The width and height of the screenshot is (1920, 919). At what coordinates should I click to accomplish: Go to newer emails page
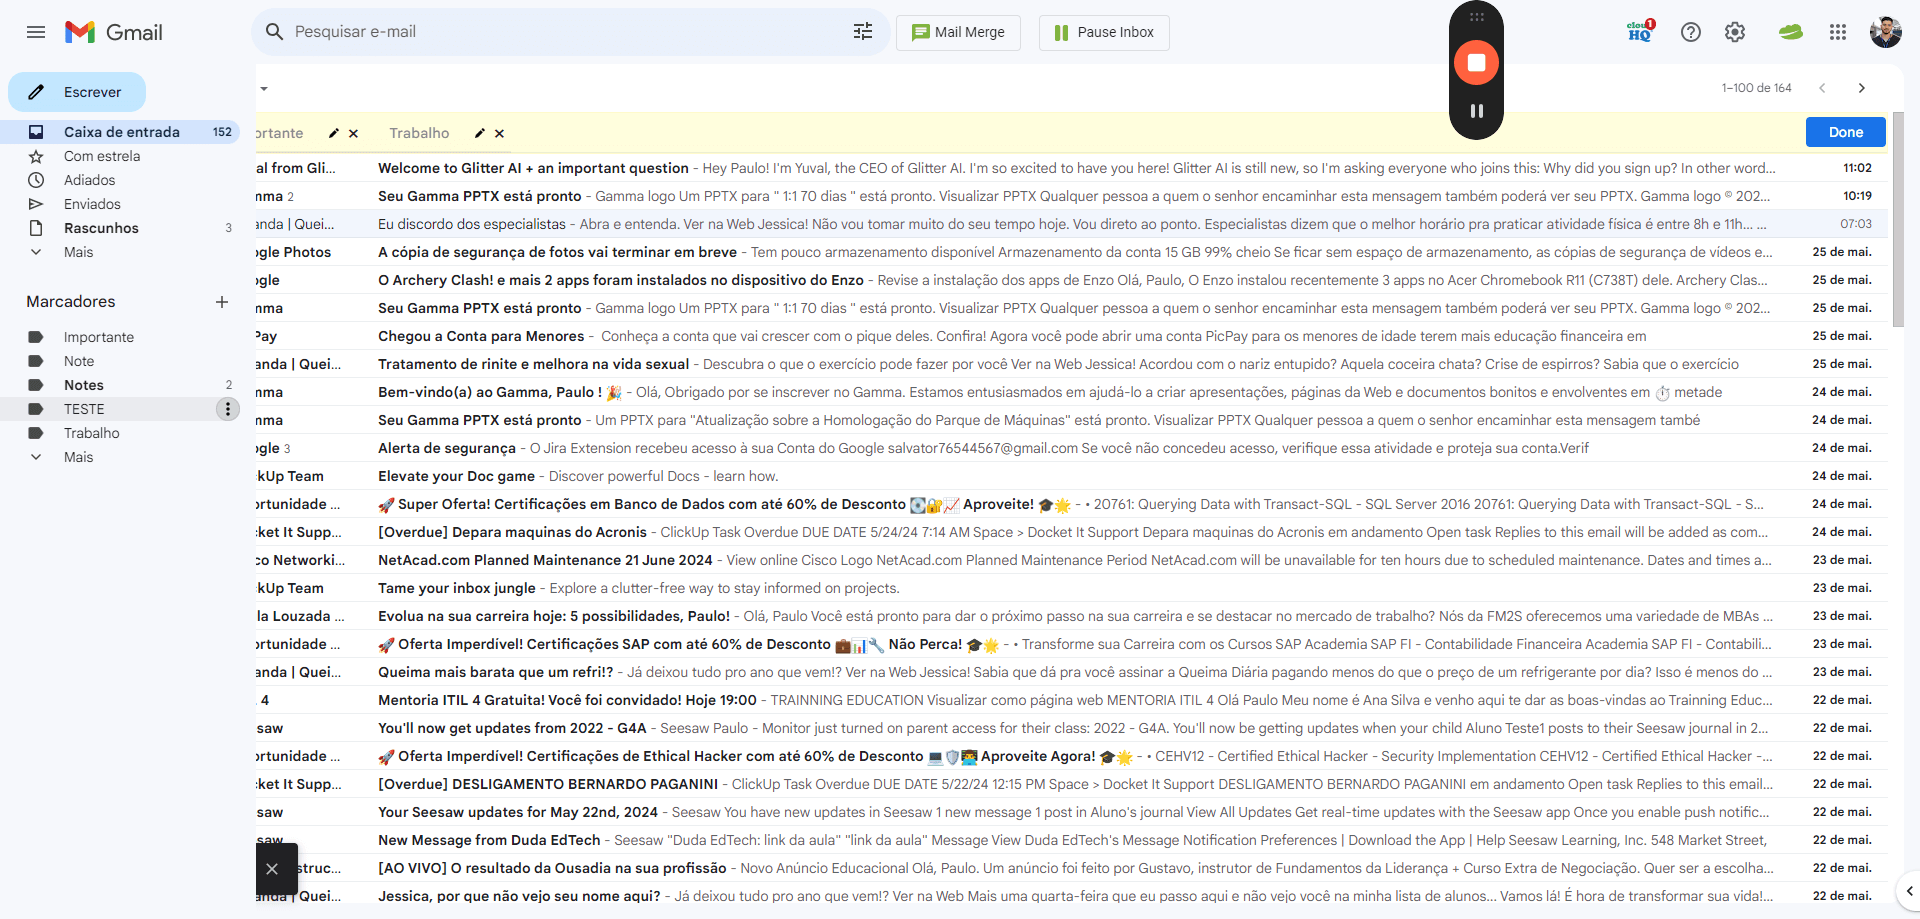(1822, 88)
